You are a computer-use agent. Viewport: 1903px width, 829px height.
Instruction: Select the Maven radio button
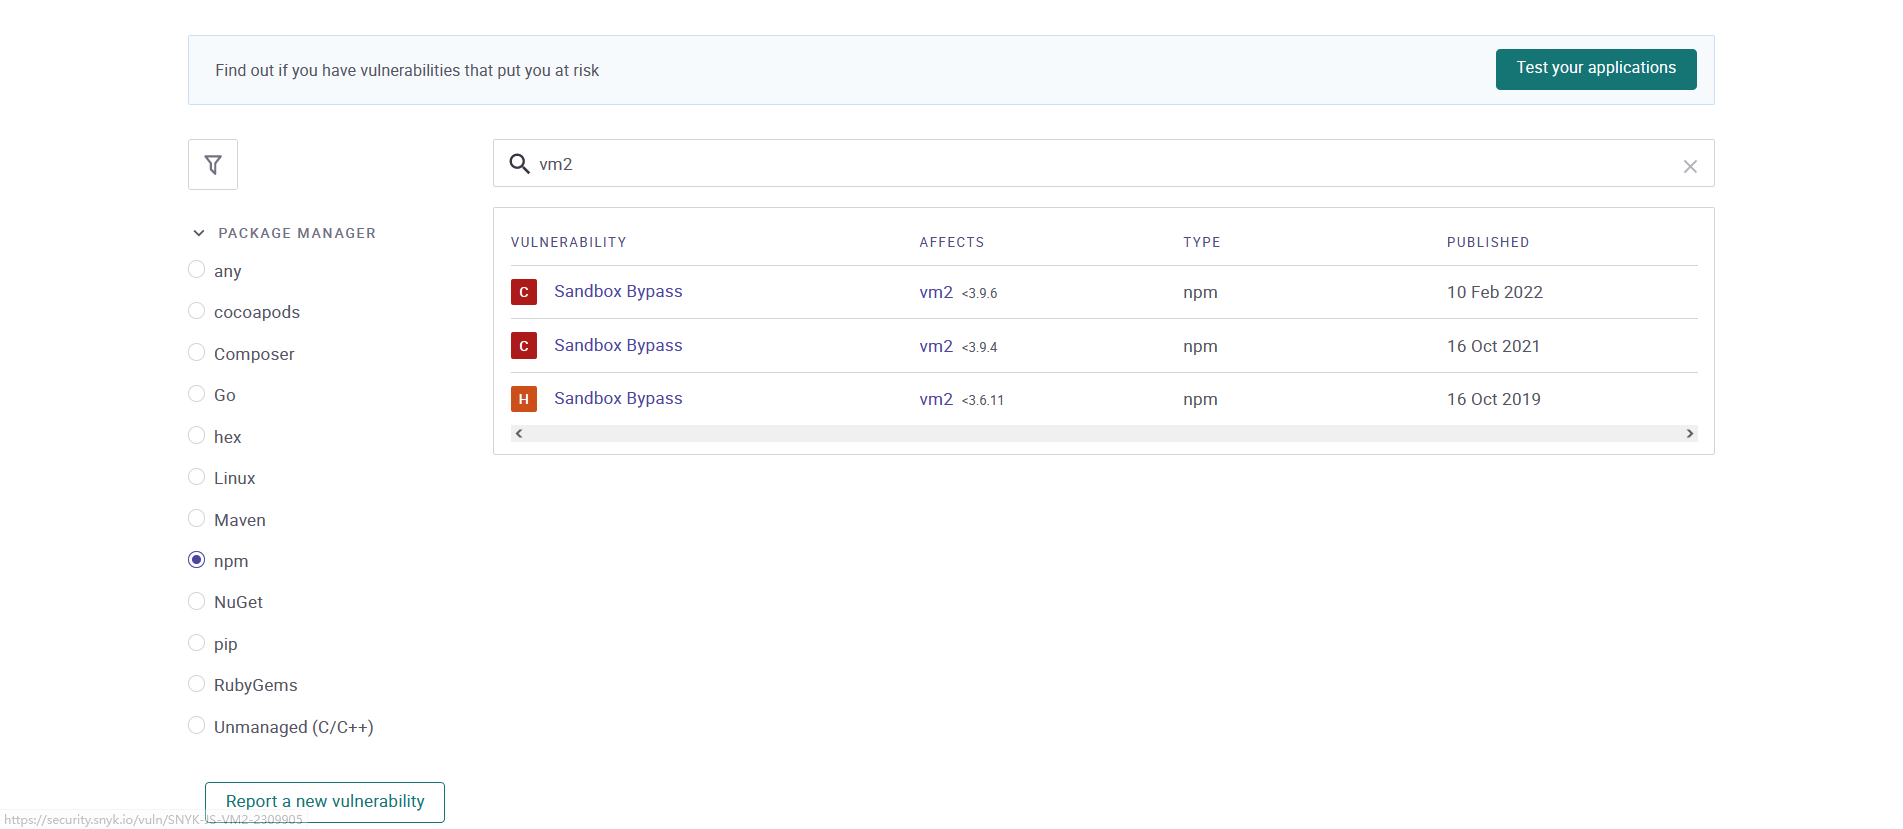coord(197,519)
